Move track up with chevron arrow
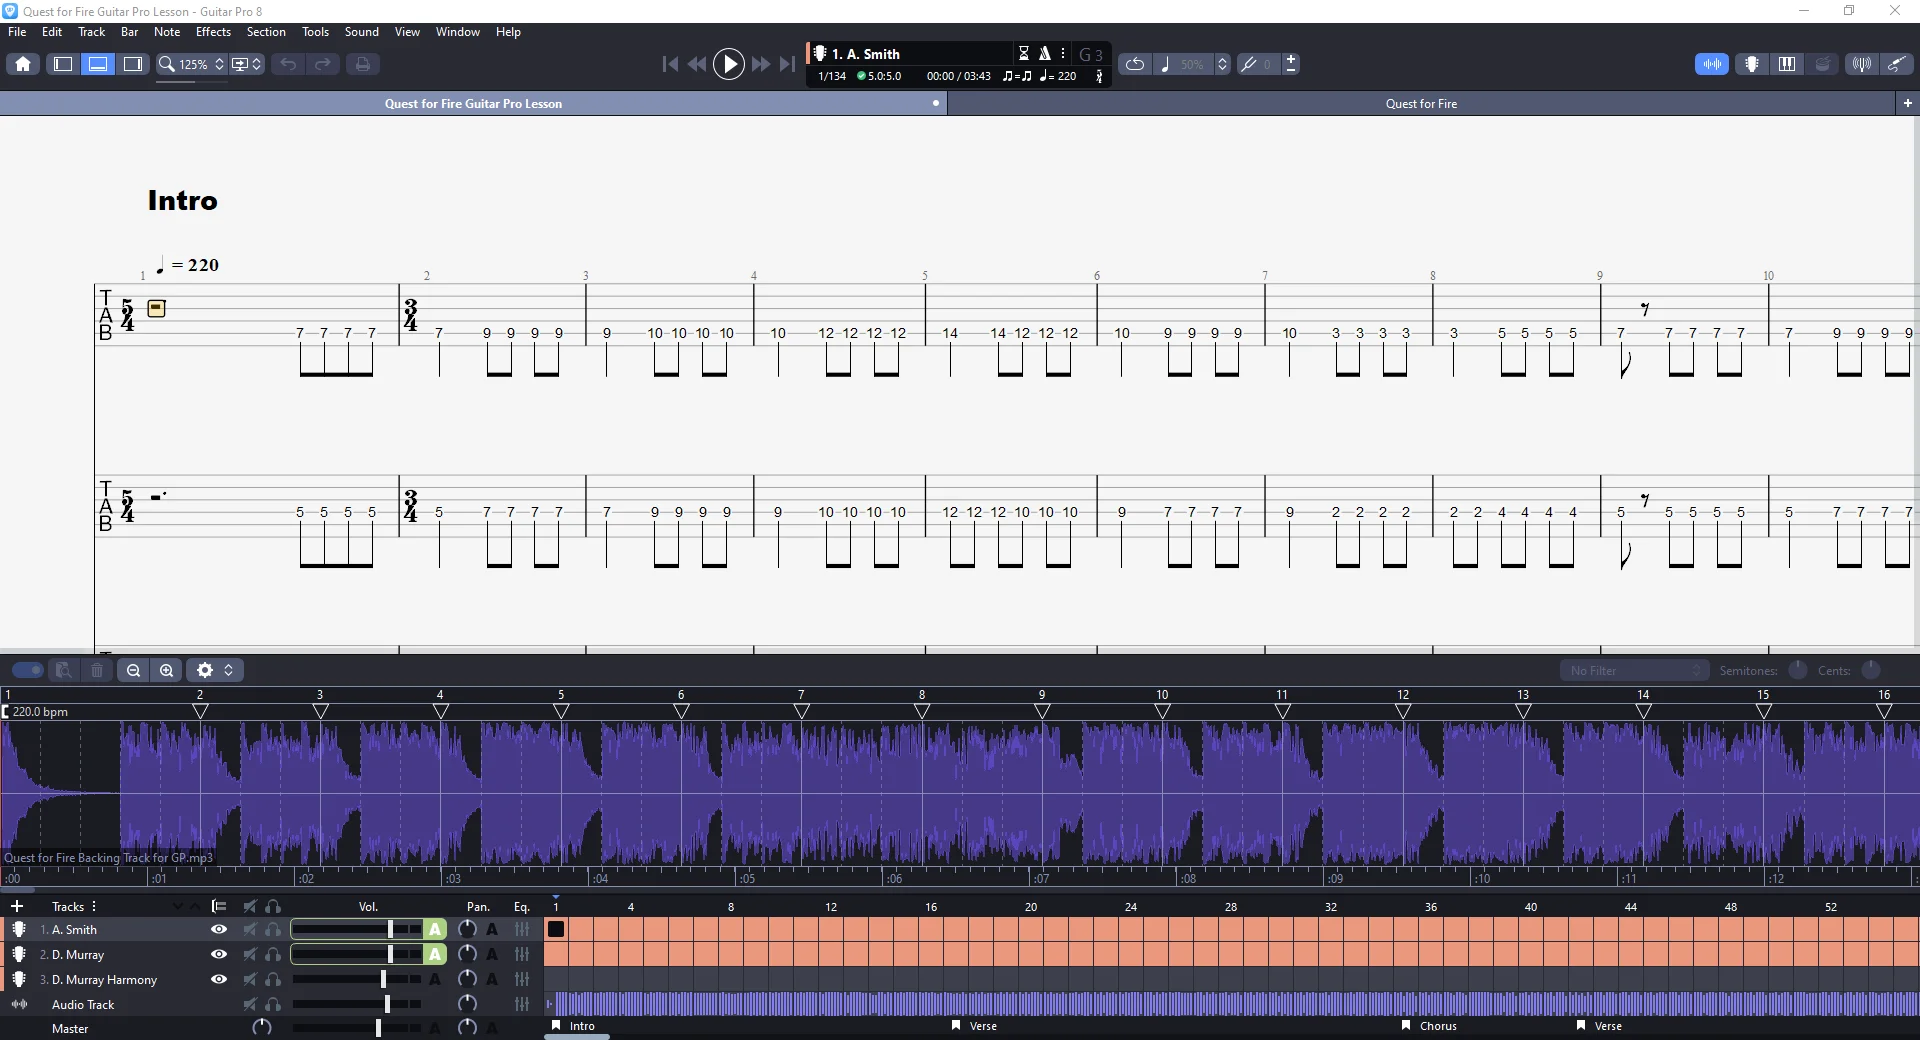Viewport: 1920px width, 1040px height. (x=195, y=906)
